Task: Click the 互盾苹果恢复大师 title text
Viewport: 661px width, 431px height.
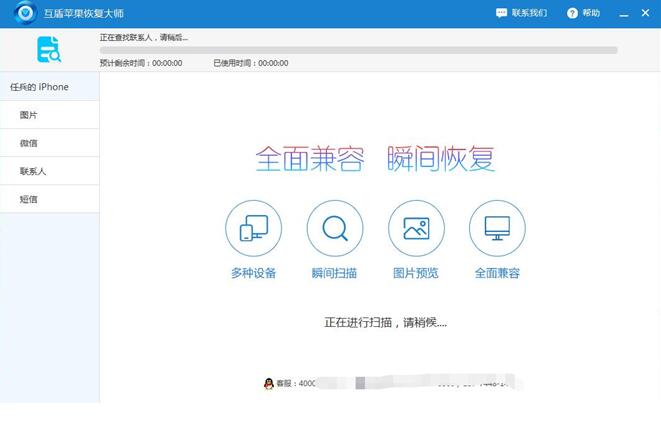Action: (83, 13)
